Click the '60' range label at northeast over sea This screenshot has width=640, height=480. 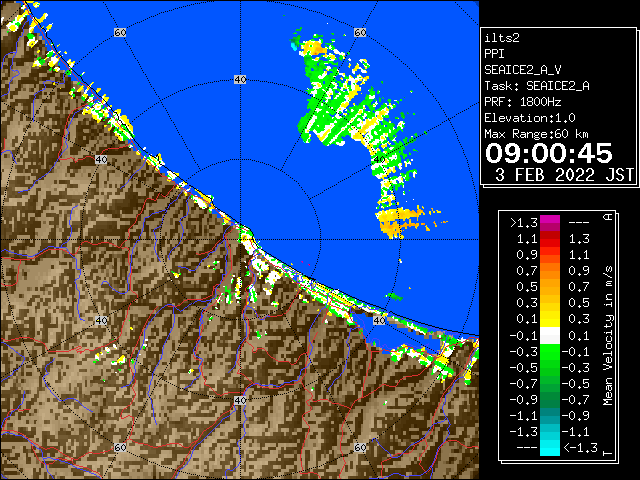(360, 32)
